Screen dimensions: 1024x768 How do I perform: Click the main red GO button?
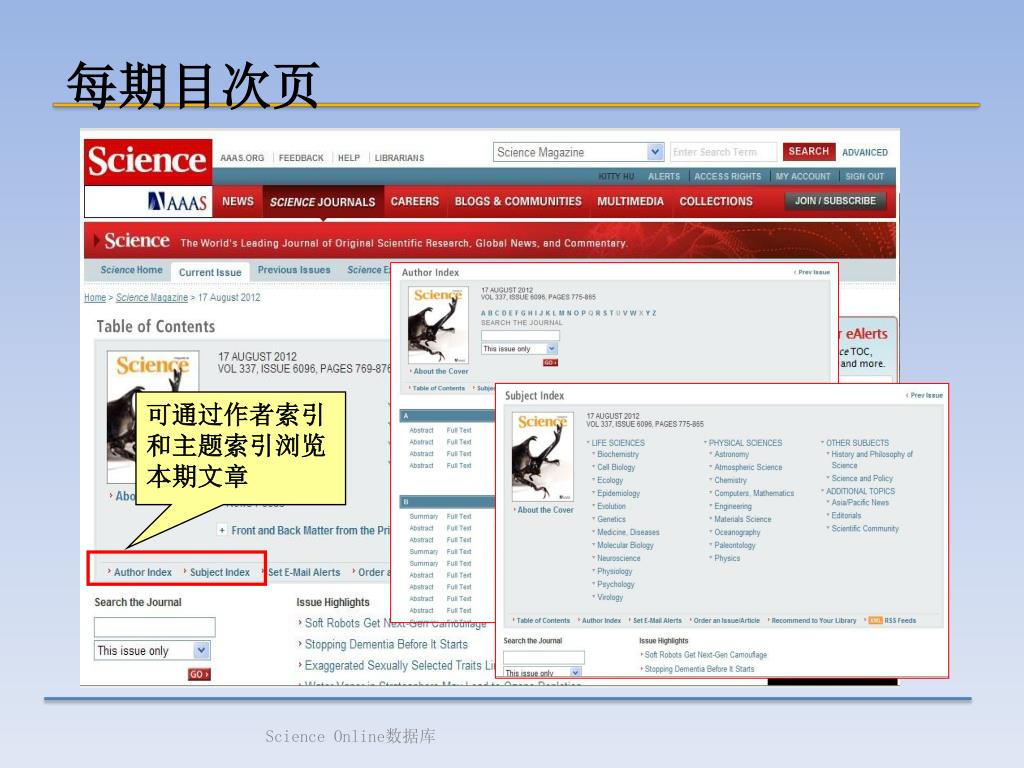tap(199, 674)
